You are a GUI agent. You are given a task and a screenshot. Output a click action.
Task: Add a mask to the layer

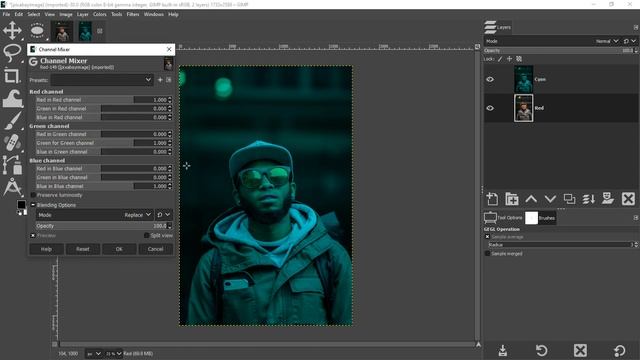608,199
